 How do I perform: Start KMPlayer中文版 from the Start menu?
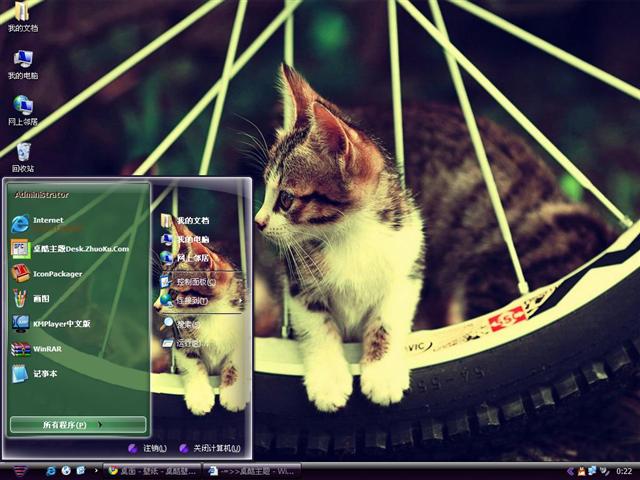[51, 324]
